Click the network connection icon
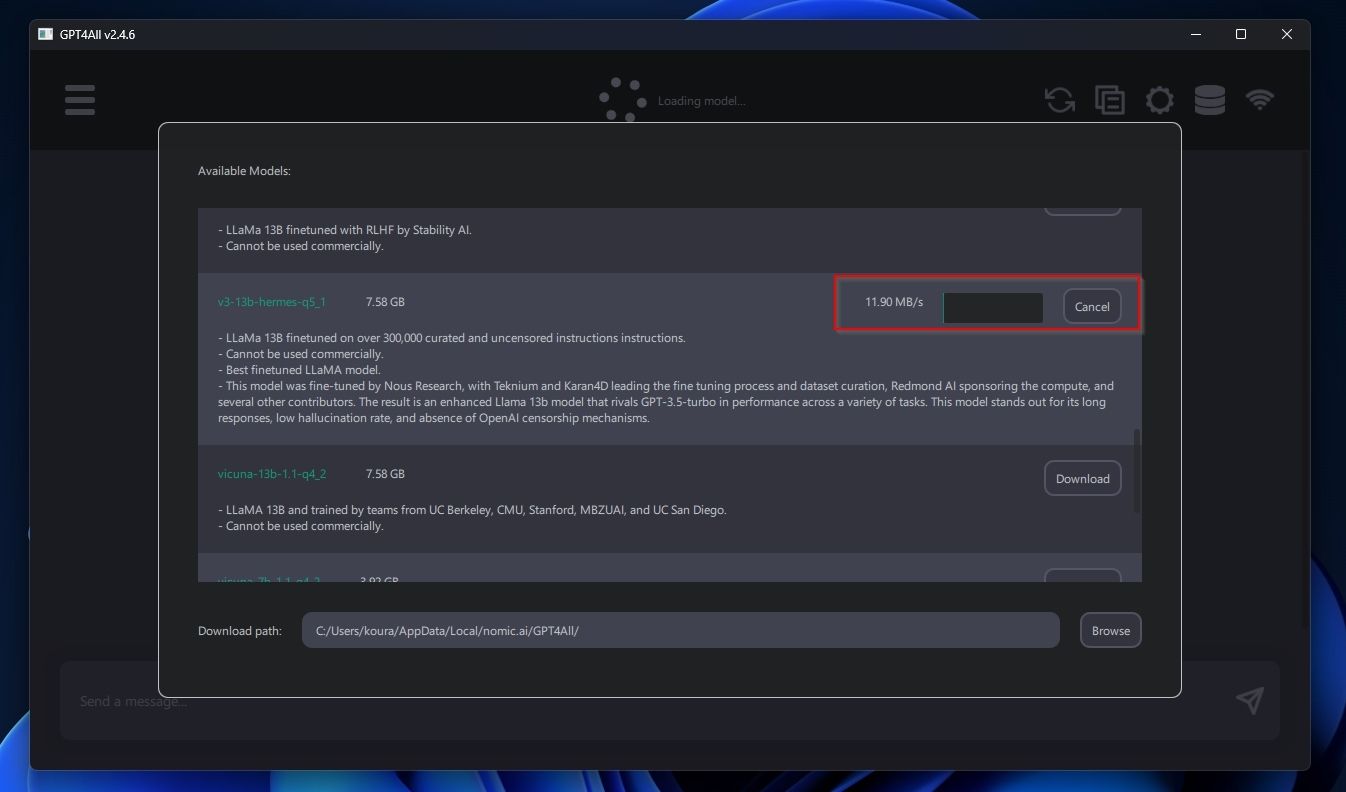Screen dimensions: 1346x792 tap(1260, 99)
